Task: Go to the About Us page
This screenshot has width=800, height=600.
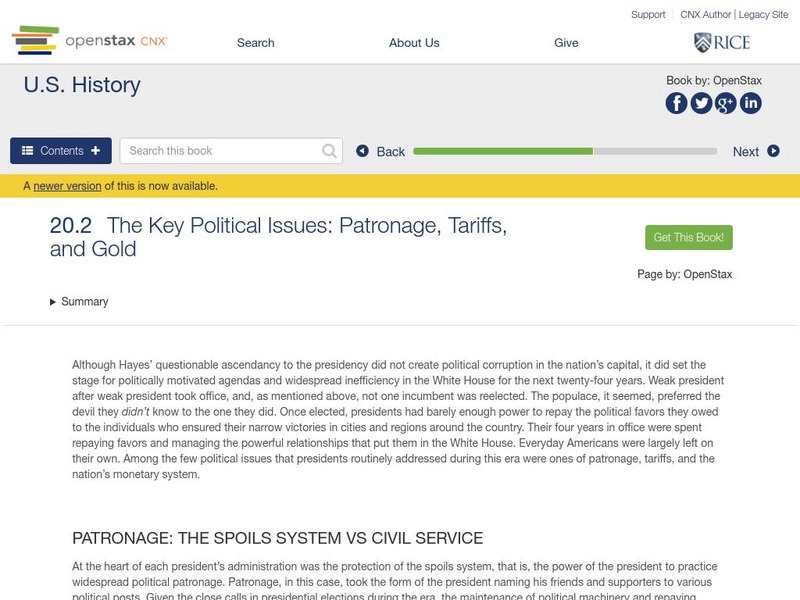Action: 414,43
